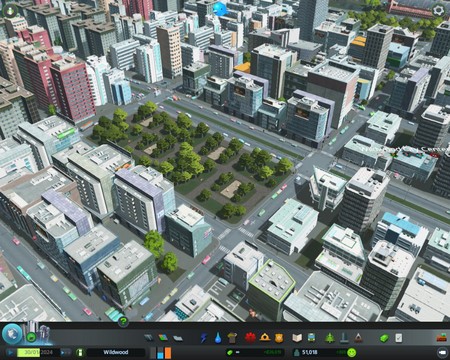Image resolution: width=450 pixels, height=360 pixels.
Task: Toggle game pause with play button
Action: (x=11, y=352)
